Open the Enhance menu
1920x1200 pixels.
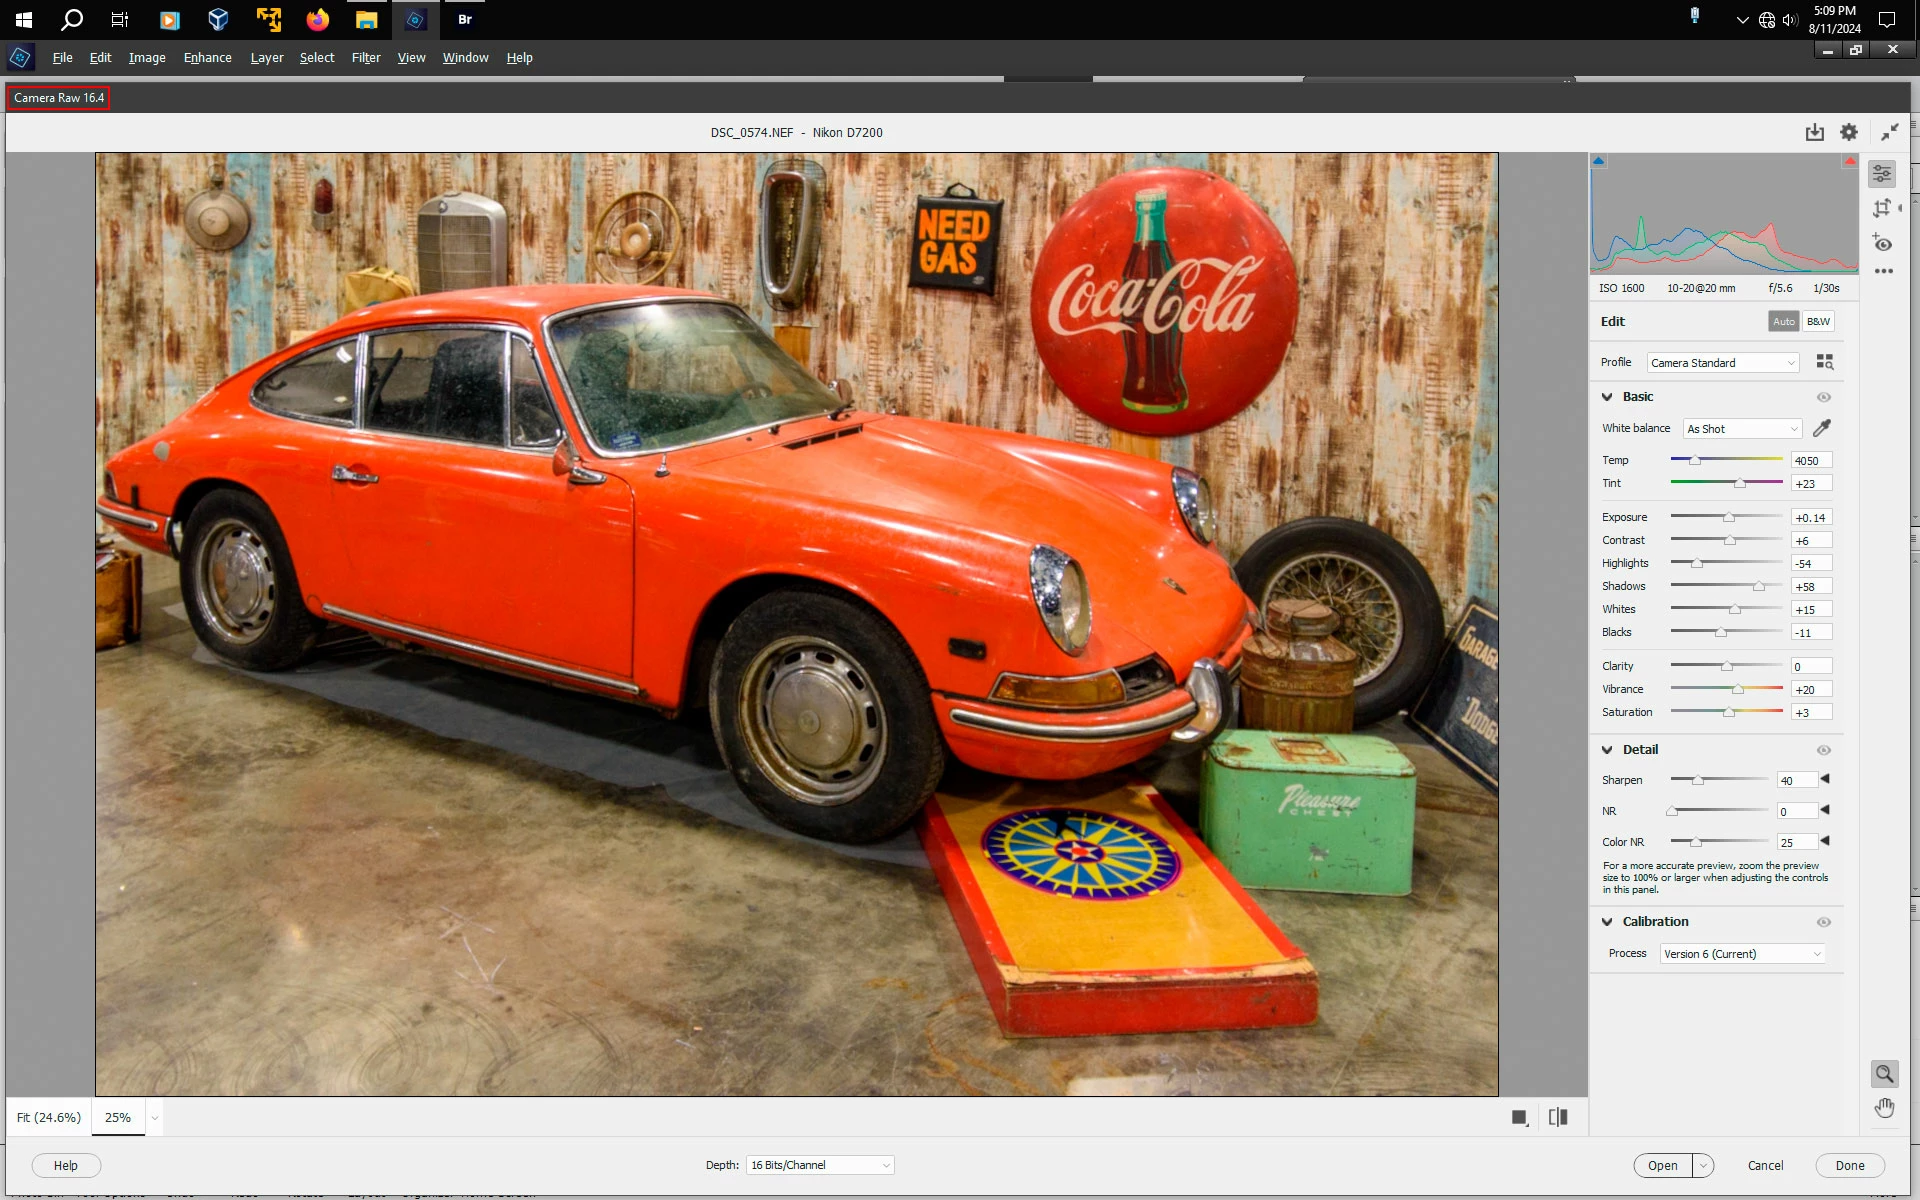(207, 57)
